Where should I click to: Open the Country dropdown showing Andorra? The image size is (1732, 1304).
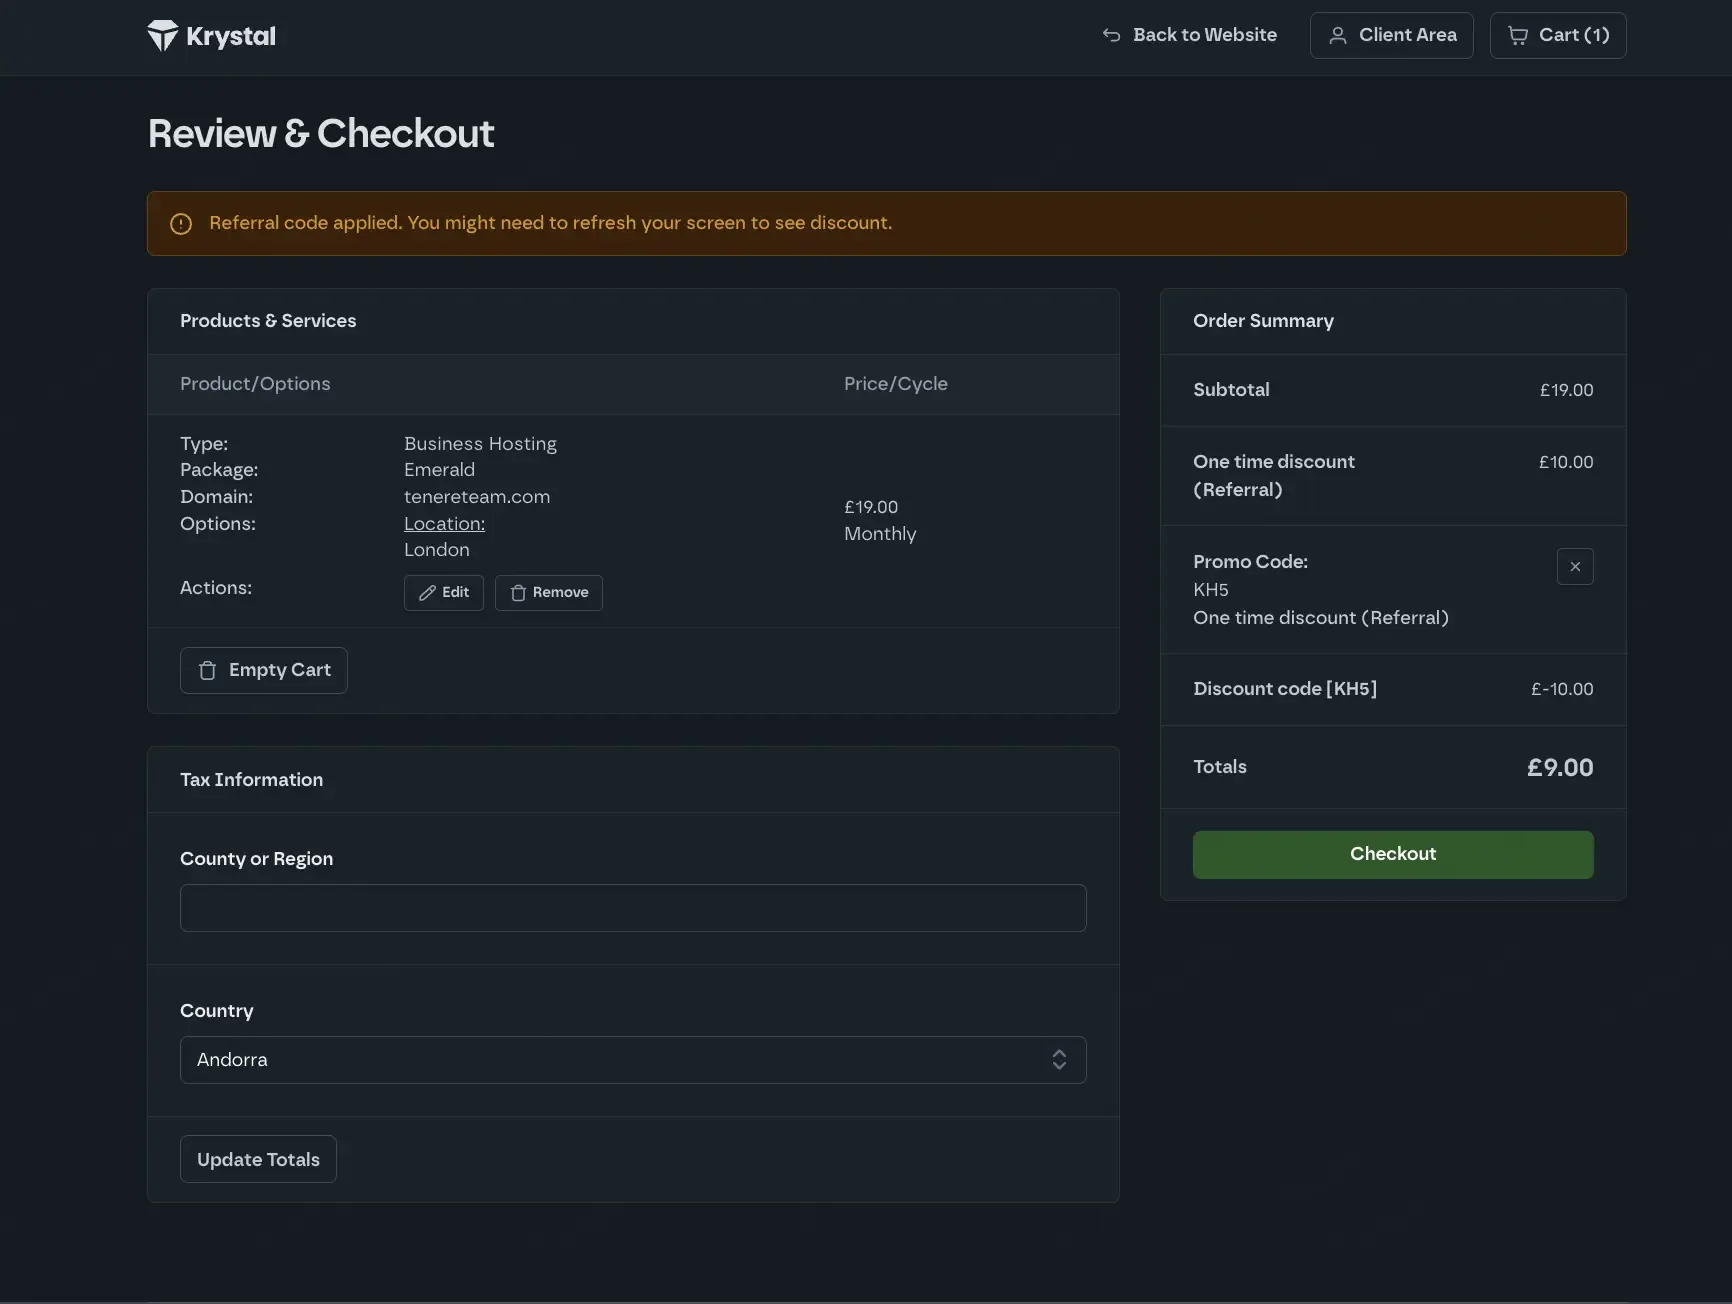coord(633,1060)
